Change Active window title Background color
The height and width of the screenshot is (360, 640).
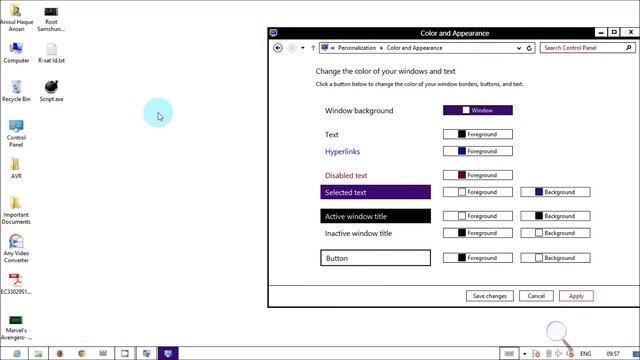[x=555, y=216]
